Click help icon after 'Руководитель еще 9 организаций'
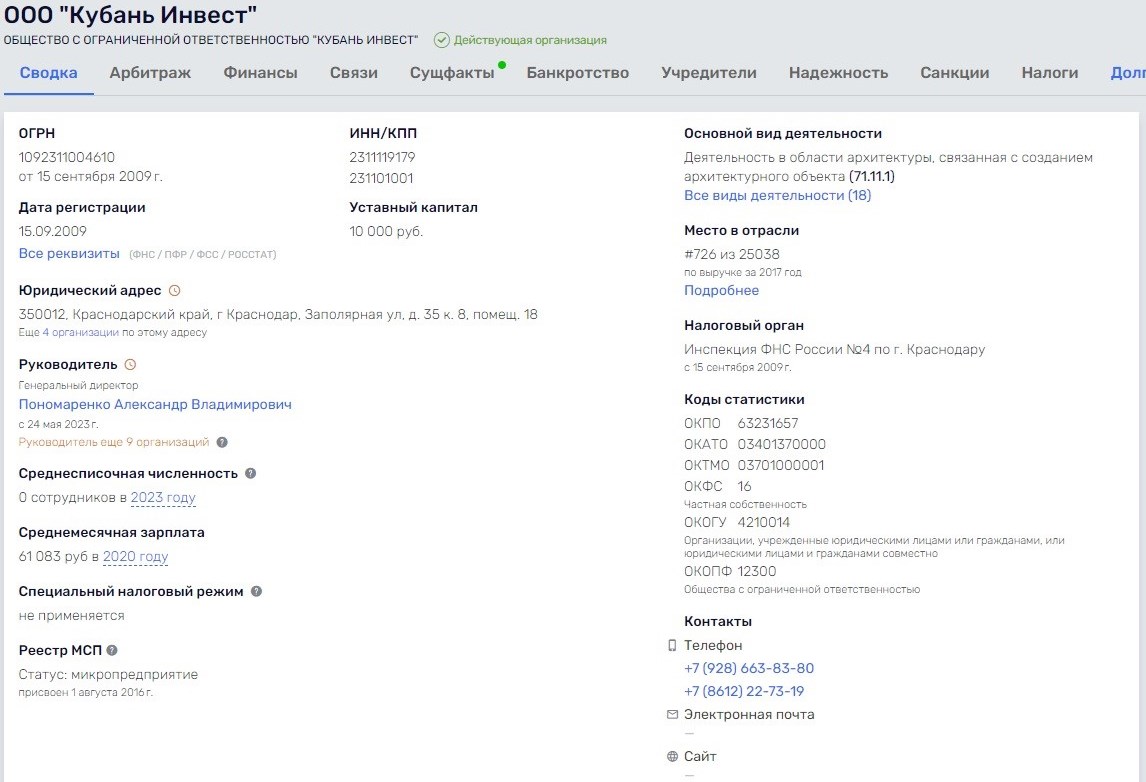 [222, 442]
